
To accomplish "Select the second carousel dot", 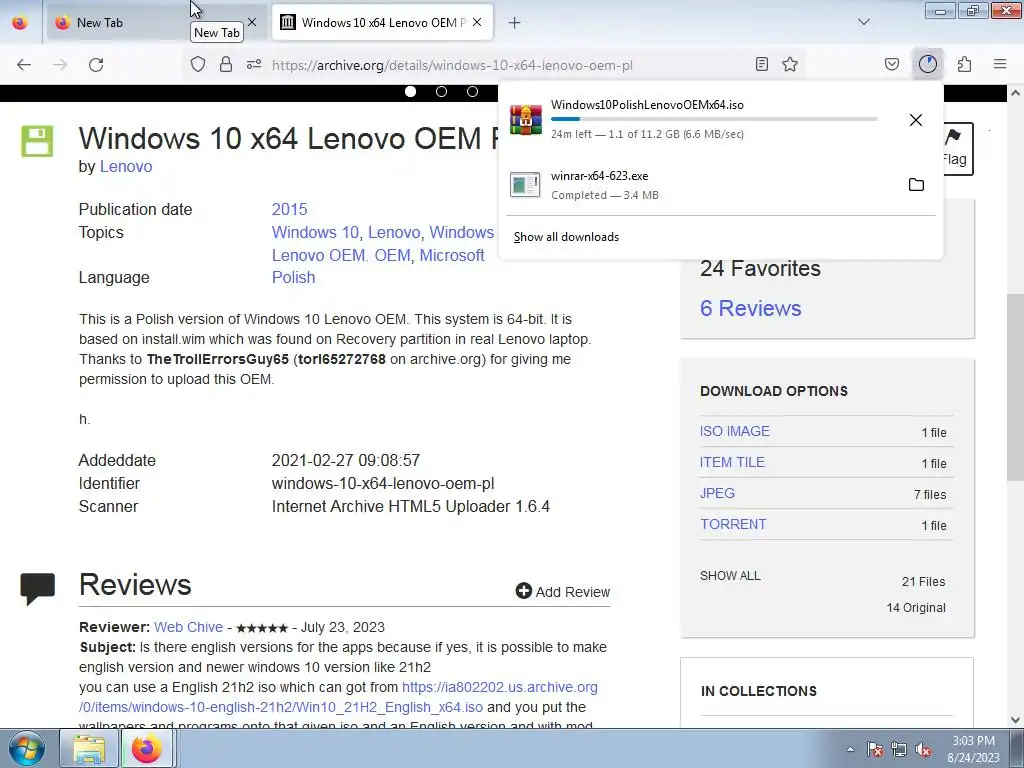I will [x=441, y=91].
